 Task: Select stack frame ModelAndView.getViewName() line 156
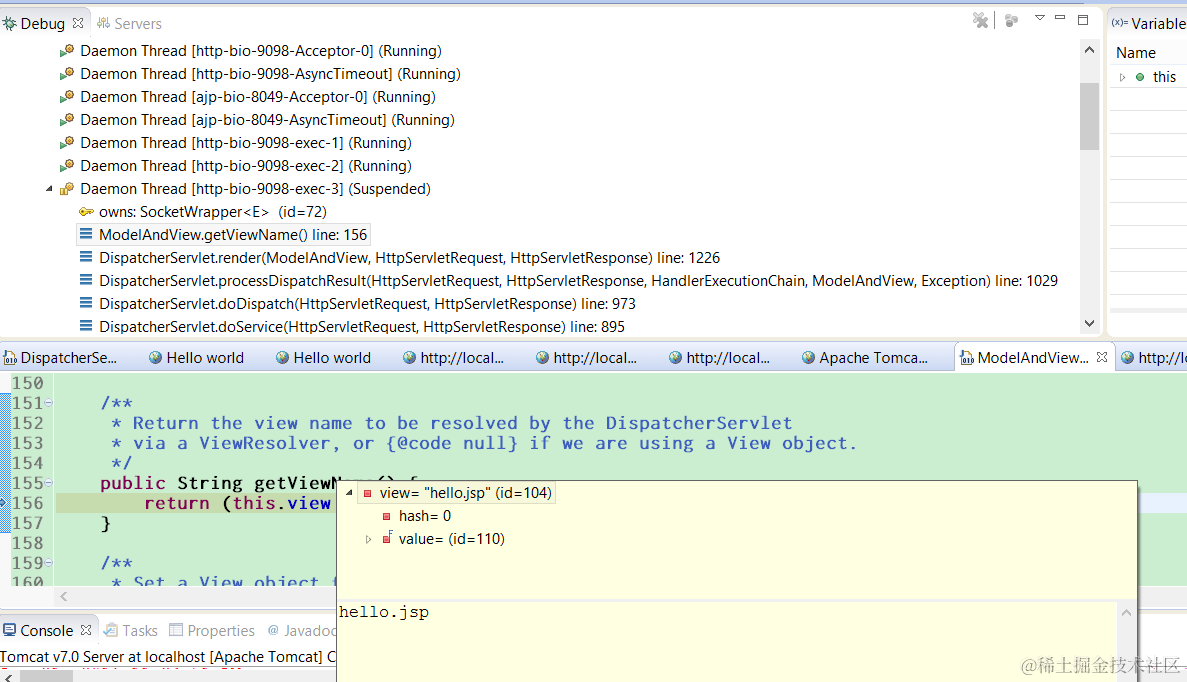[x=232, y=235]
